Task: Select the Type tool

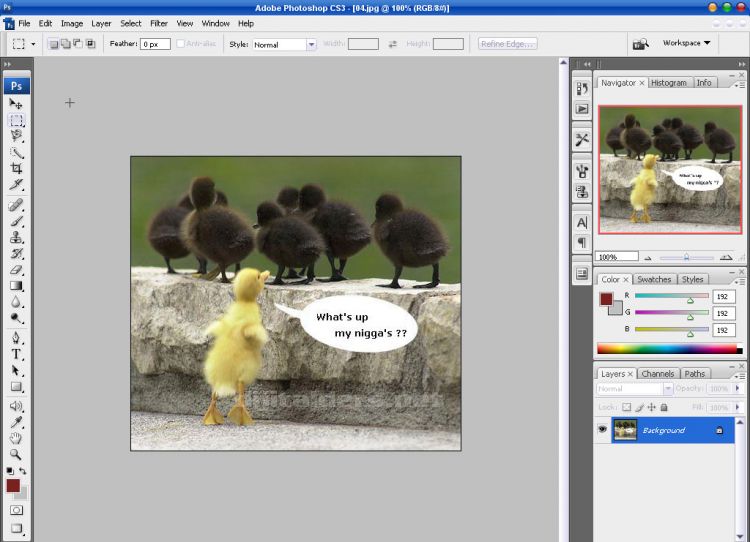Action: click(x=16, y=354)
